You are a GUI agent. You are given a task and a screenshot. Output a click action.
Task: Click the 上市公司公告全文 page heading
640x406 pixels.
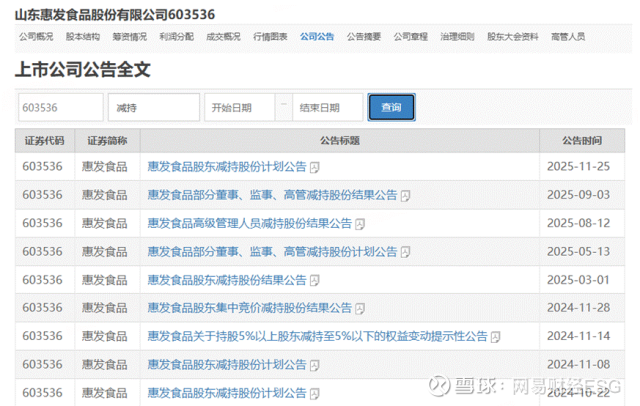[x=83, y=69]
